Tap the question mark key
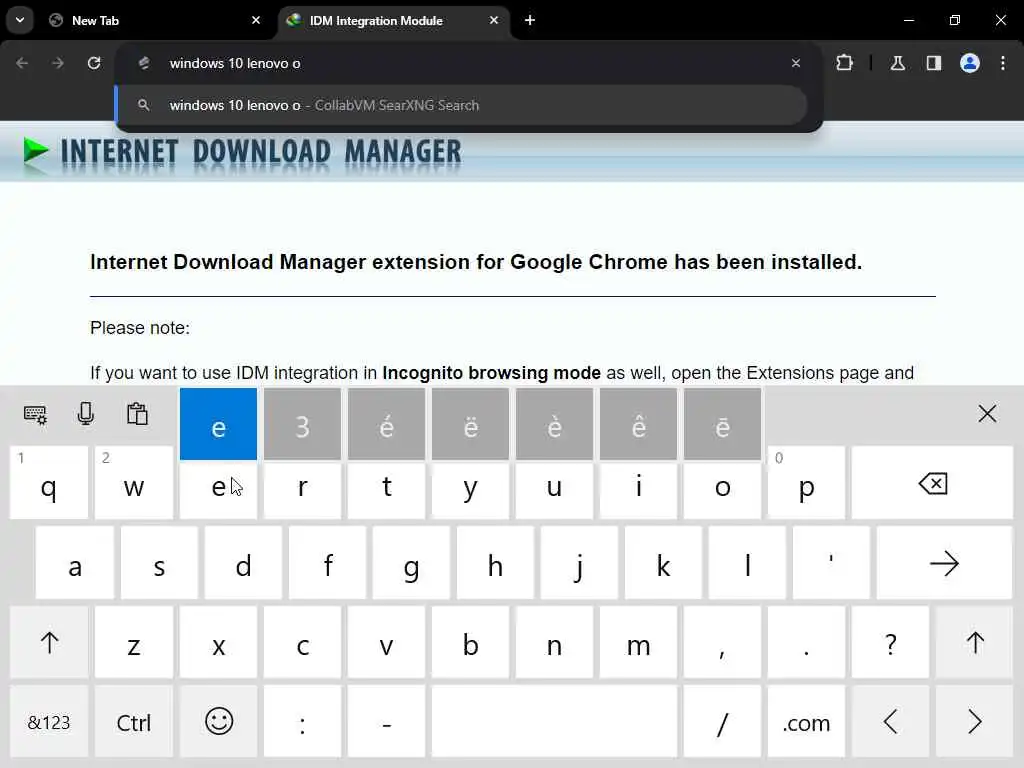 pyautogui.click(x=891, y=643)
